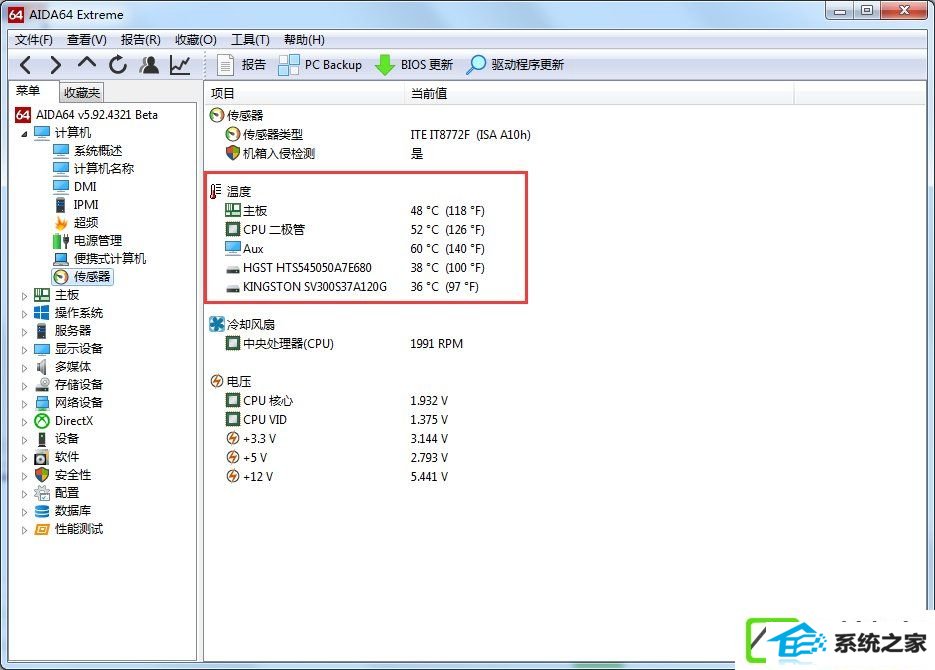Expand the 主板 tree node

(24, 296)
